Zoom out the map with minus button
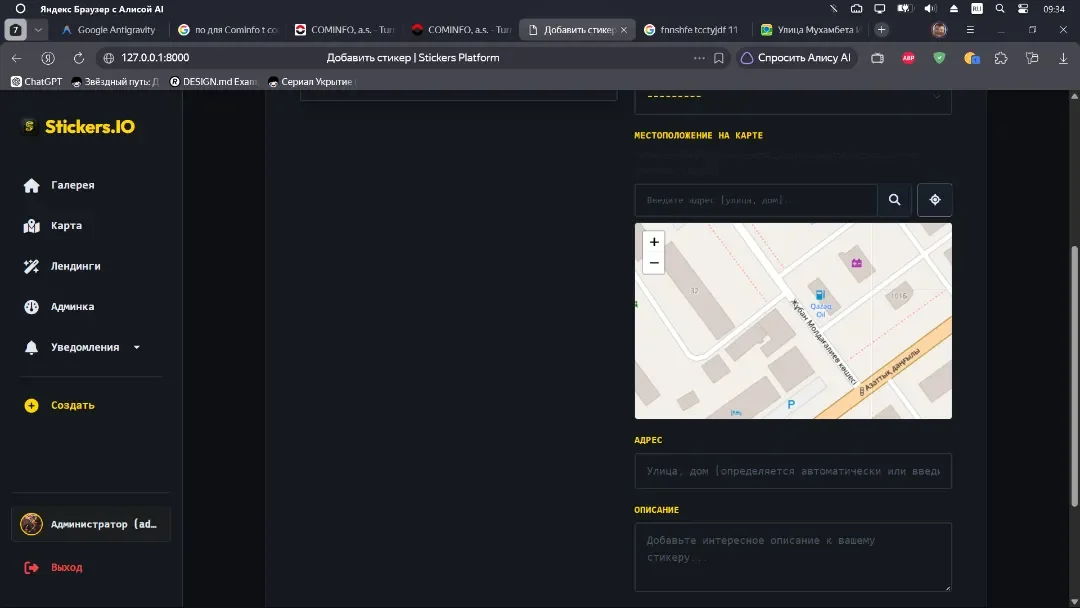This screenshot has width=1080, height=608. (x=654, y=263)
